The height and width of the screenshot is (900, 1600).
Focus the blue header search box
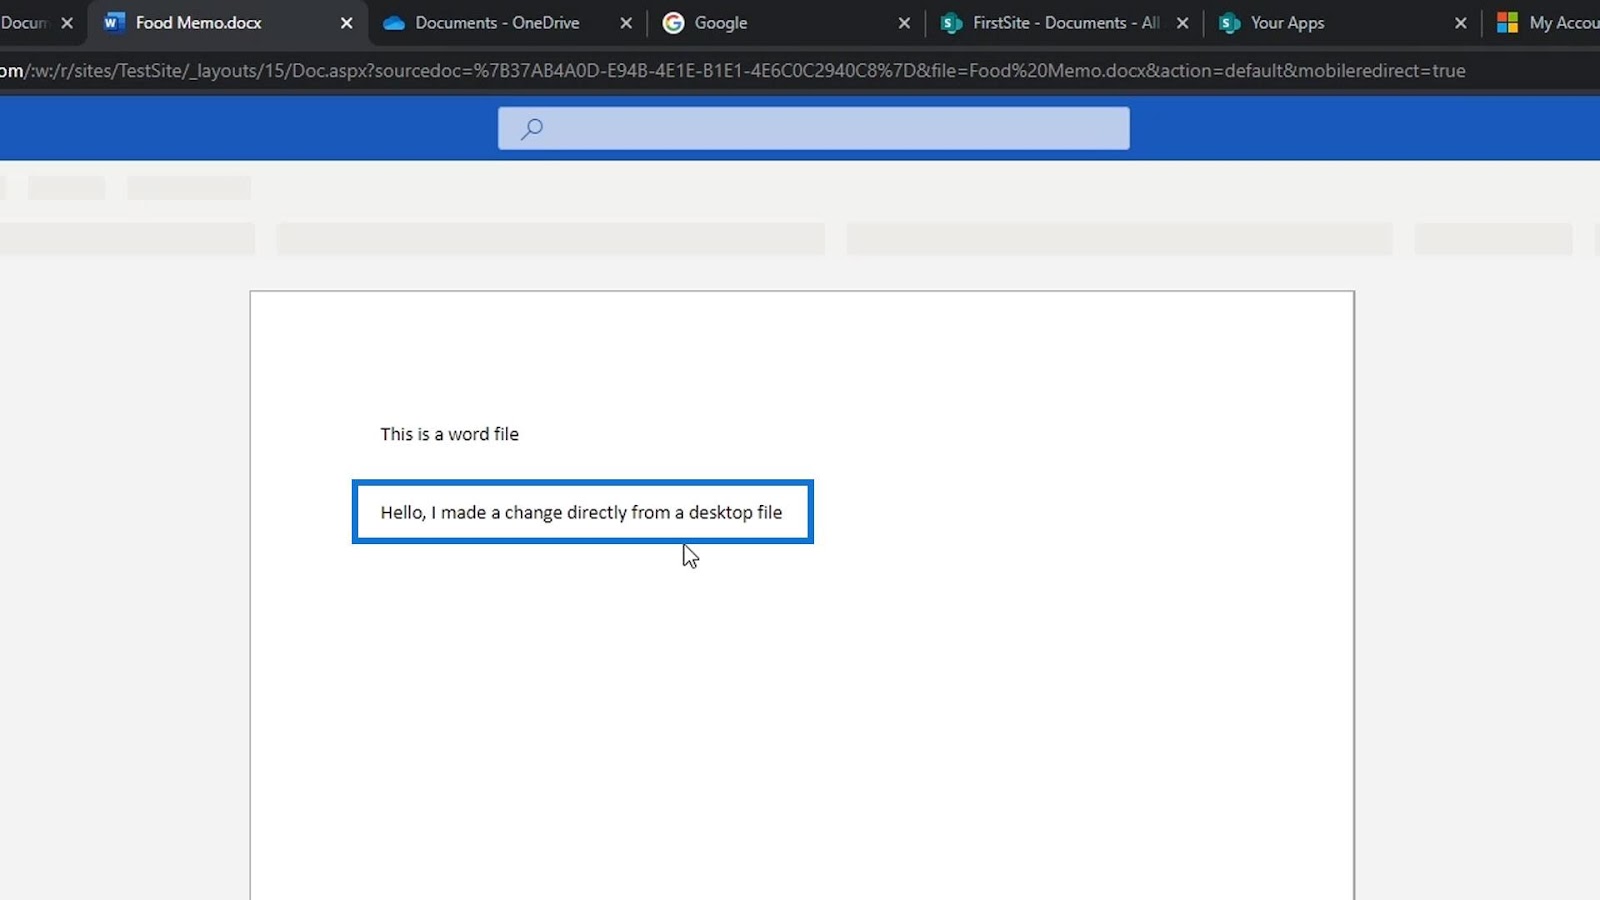click(814, 128)
